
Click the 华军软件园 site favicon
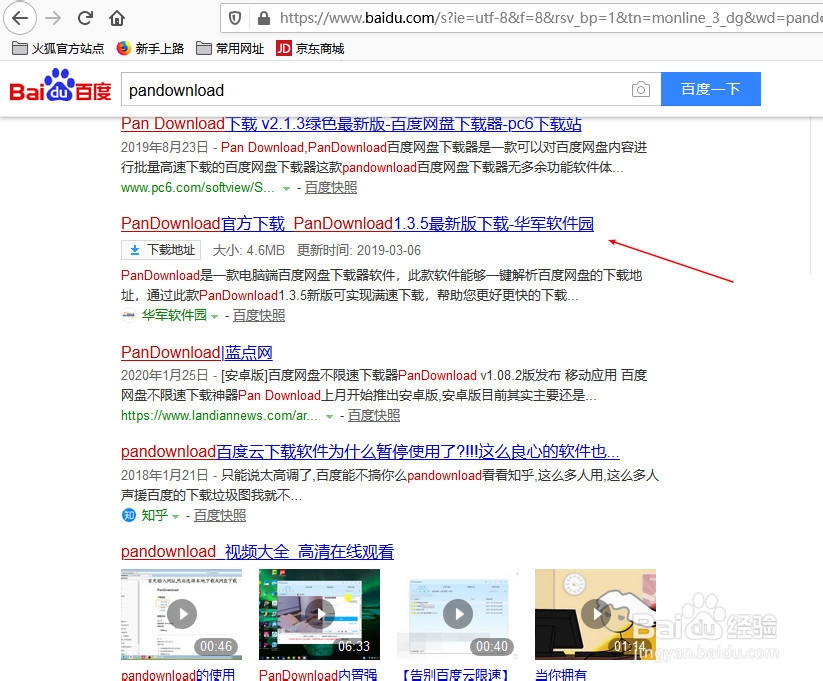[x=129, y=315]
